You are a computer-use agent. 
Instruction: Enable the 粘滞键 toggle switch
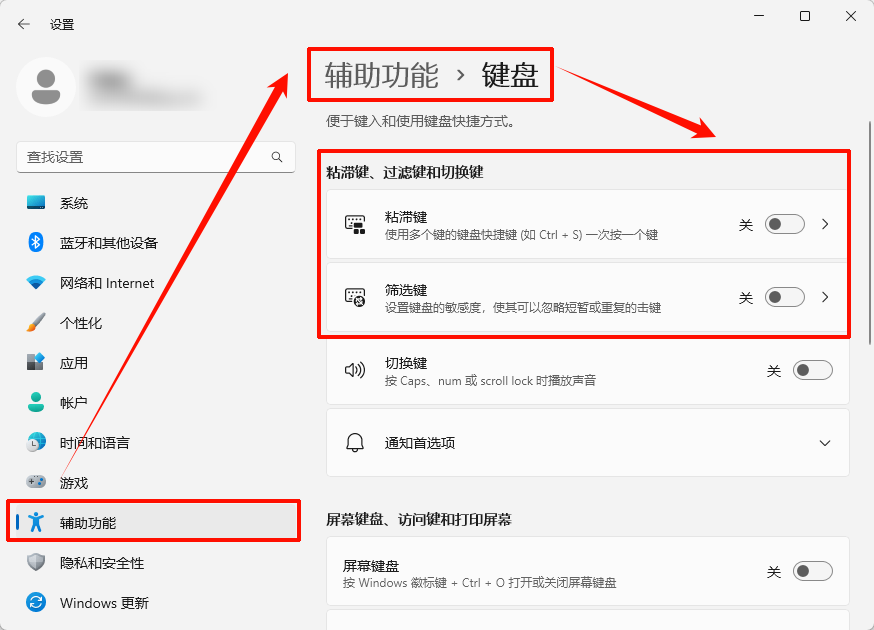point(785,224)
